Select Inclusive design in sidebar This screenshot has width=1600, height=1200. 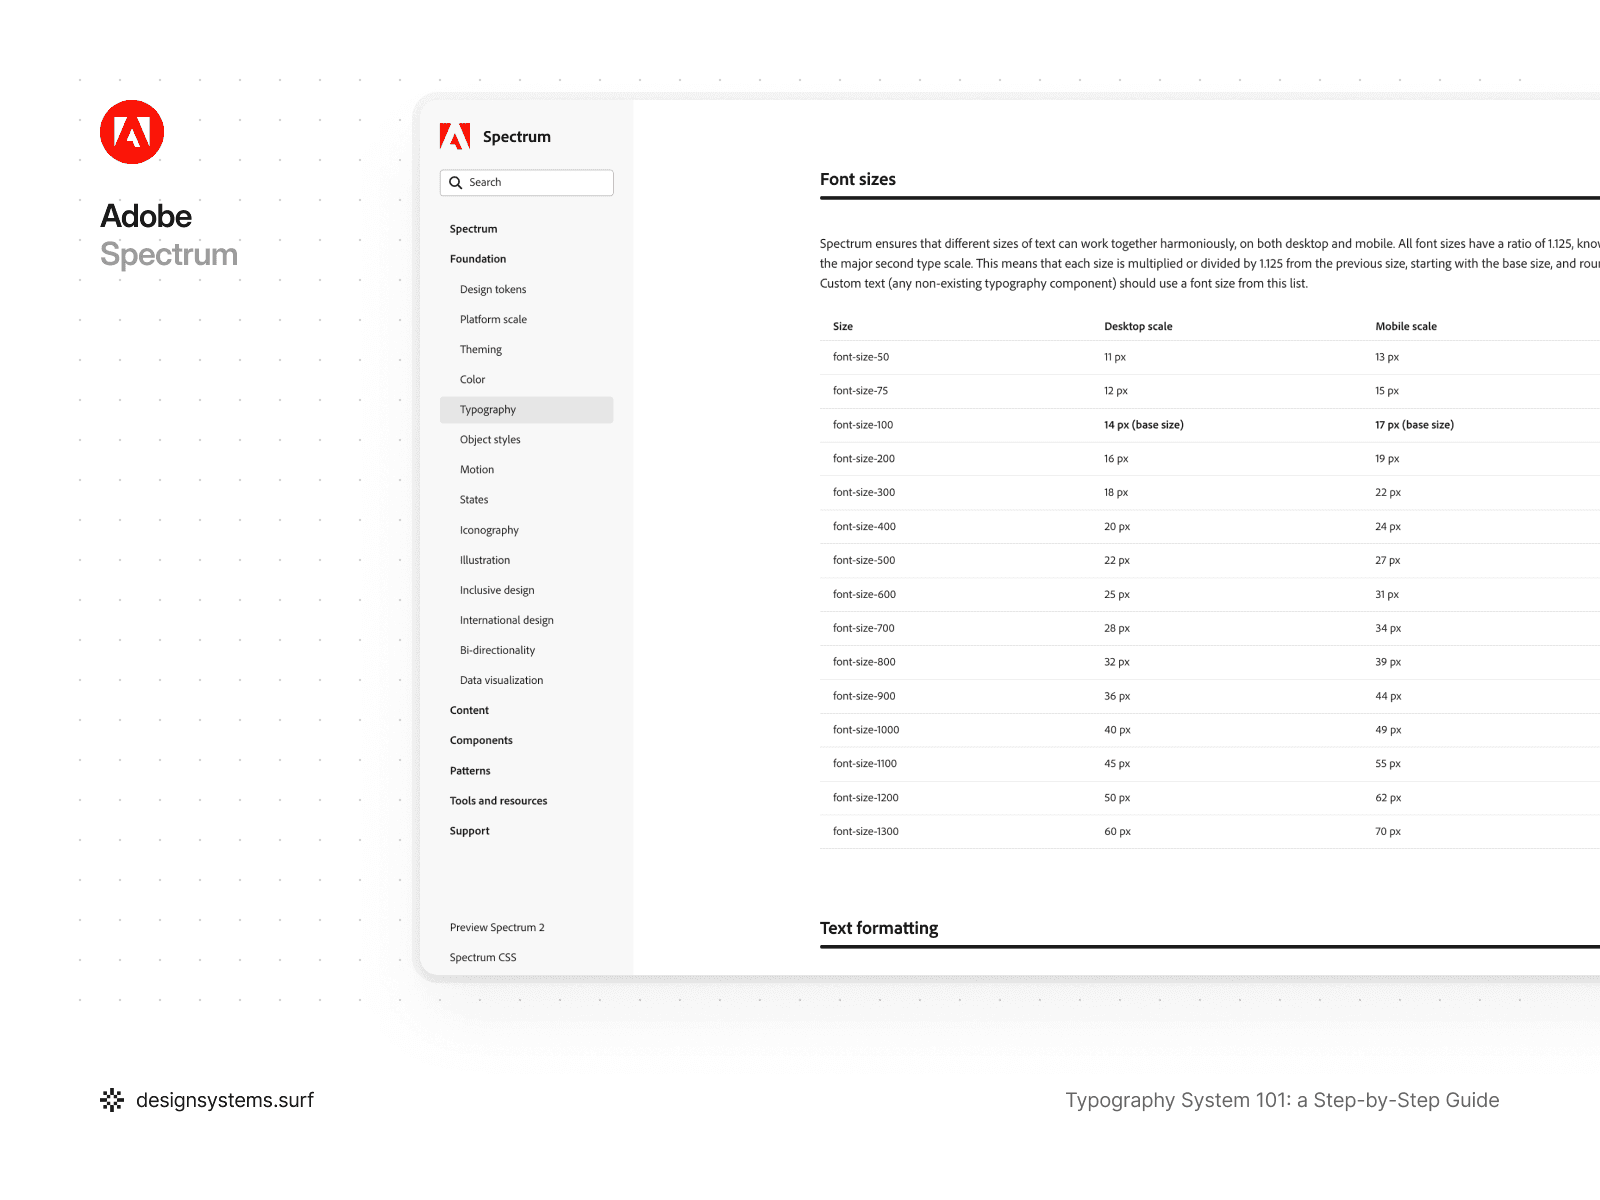[497, 590]
